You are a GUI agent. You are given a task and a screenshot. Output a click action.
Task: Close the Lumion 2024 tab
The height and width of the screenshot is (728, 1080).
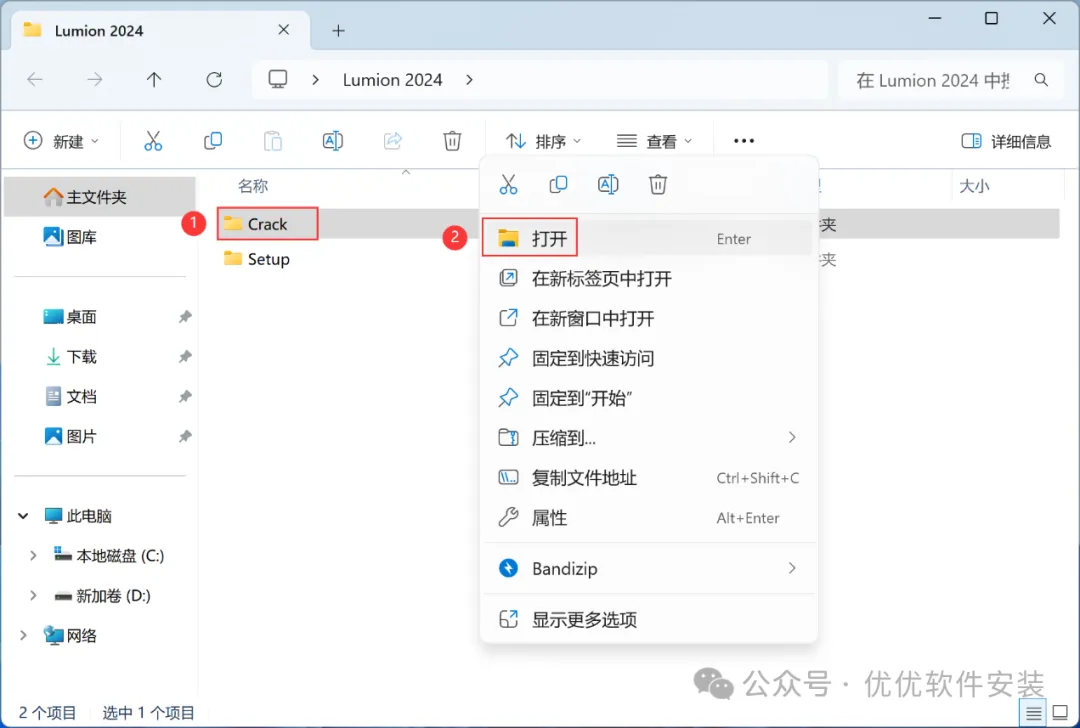(284, 30)
